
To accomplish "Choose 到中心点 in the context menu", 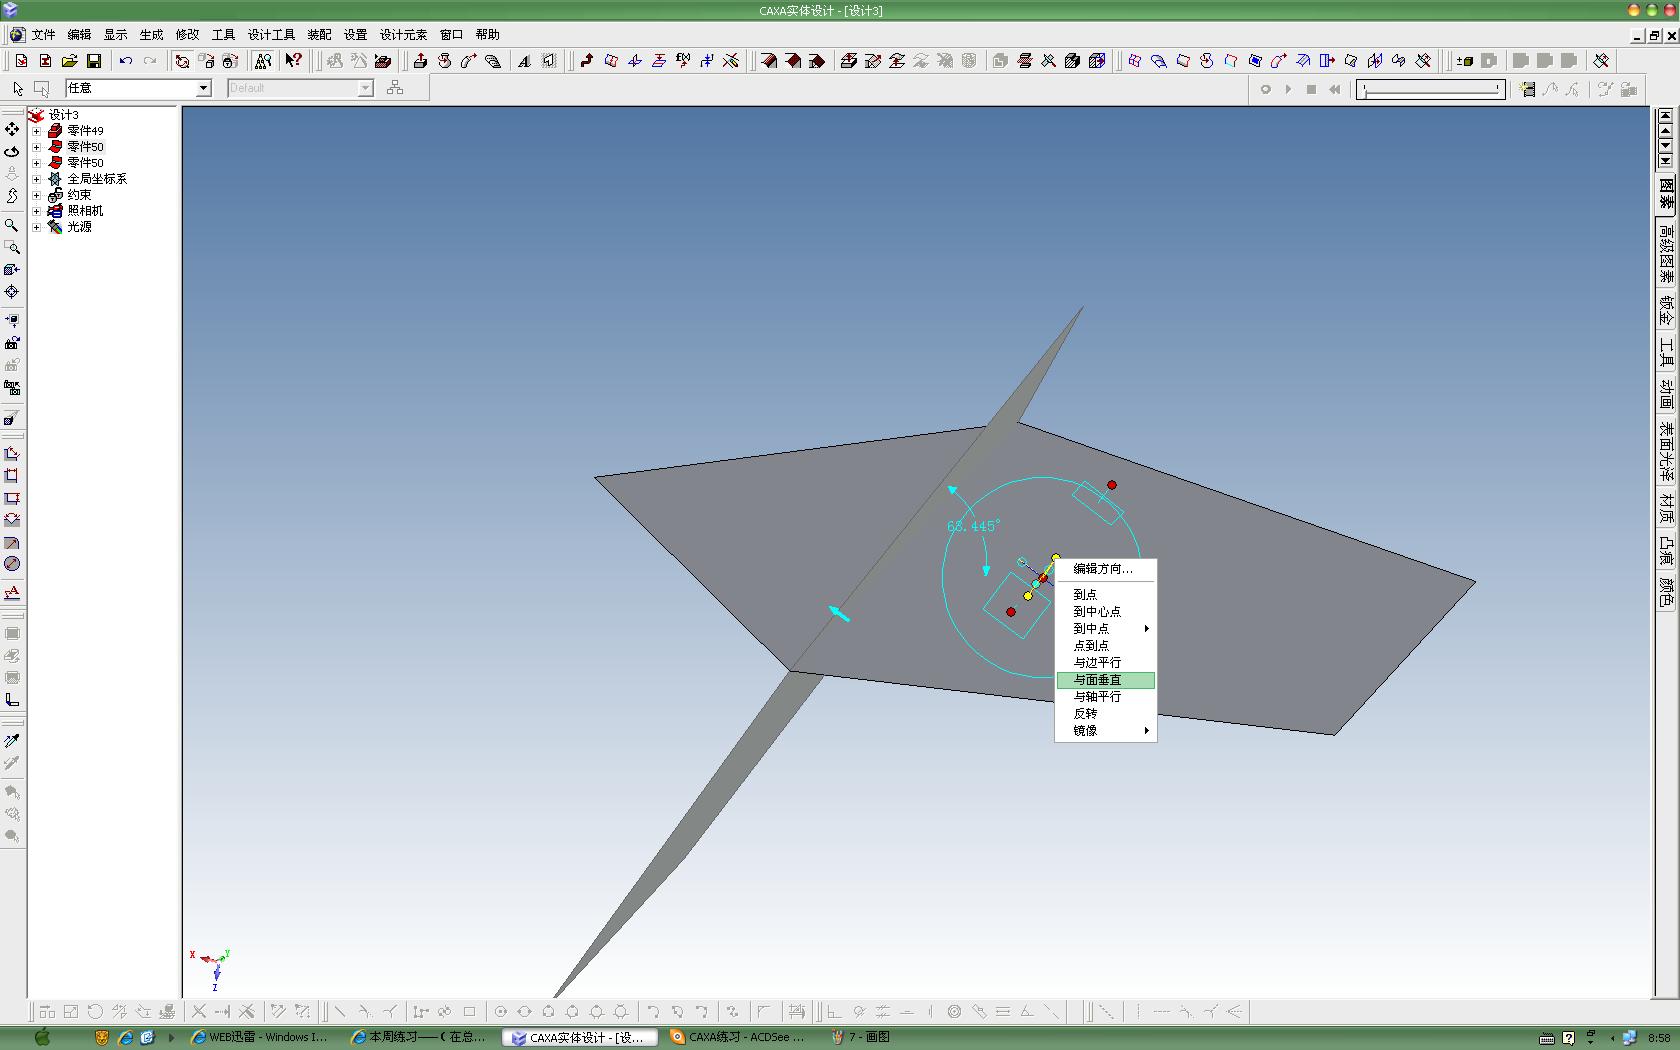I will pos(1106,612).
